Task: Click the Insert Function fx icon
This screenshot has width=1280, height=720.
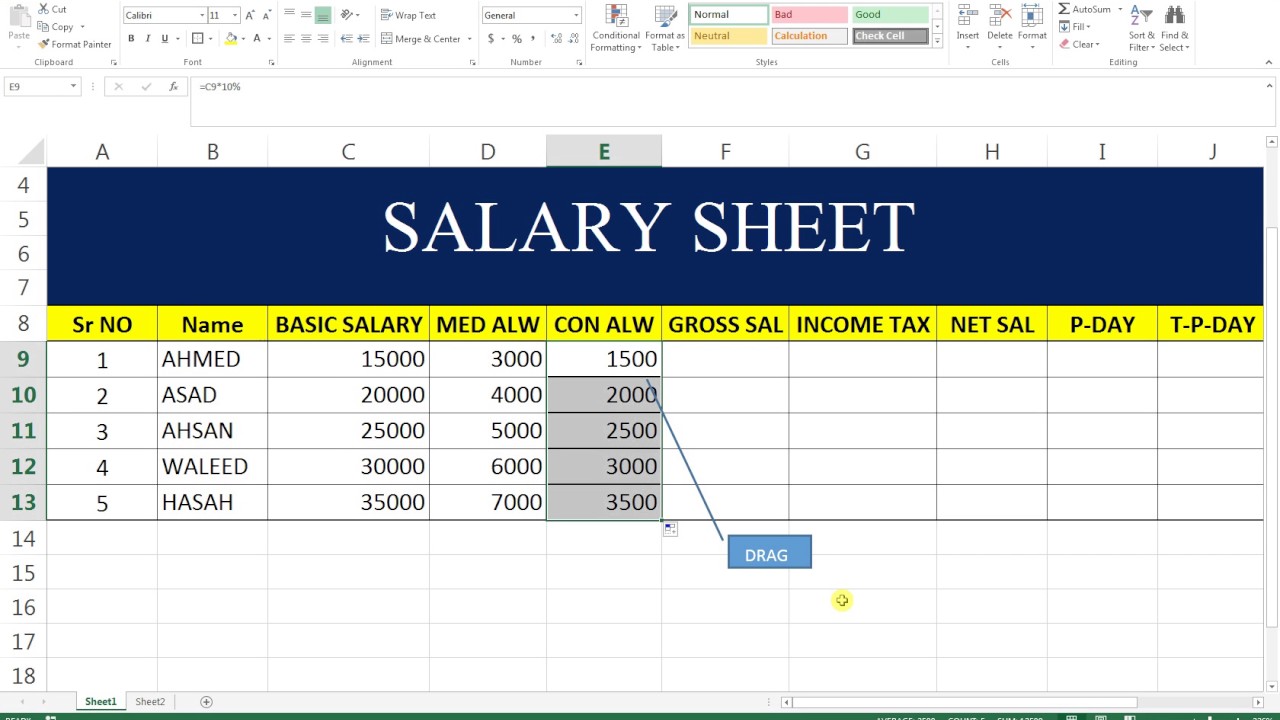Action: coord(173,87)
